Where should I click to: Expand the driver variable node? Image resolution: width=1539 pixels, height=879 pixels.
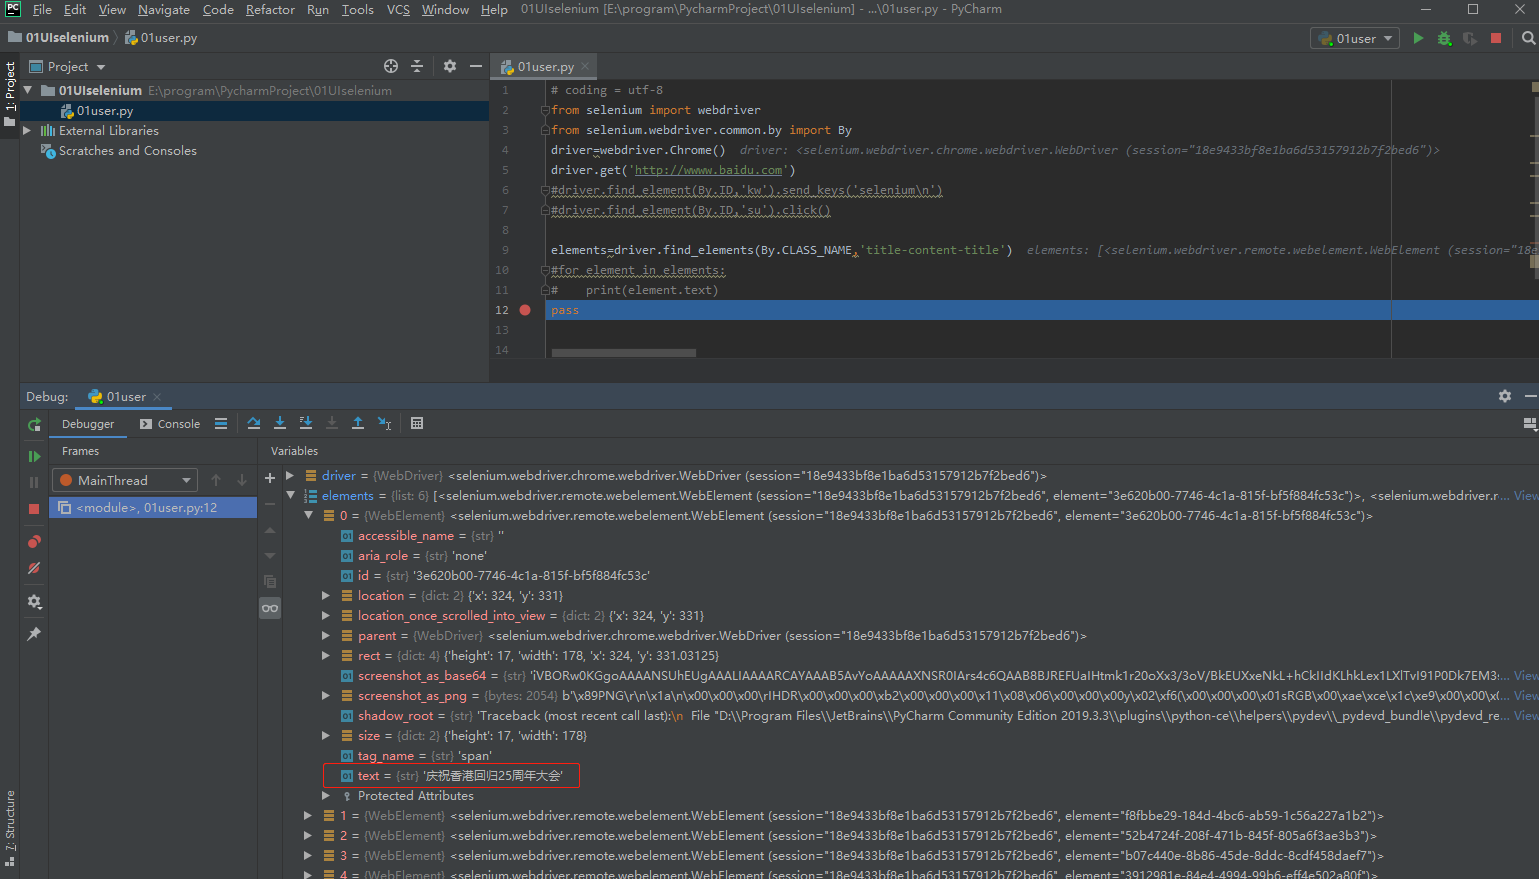pos(290,476)
